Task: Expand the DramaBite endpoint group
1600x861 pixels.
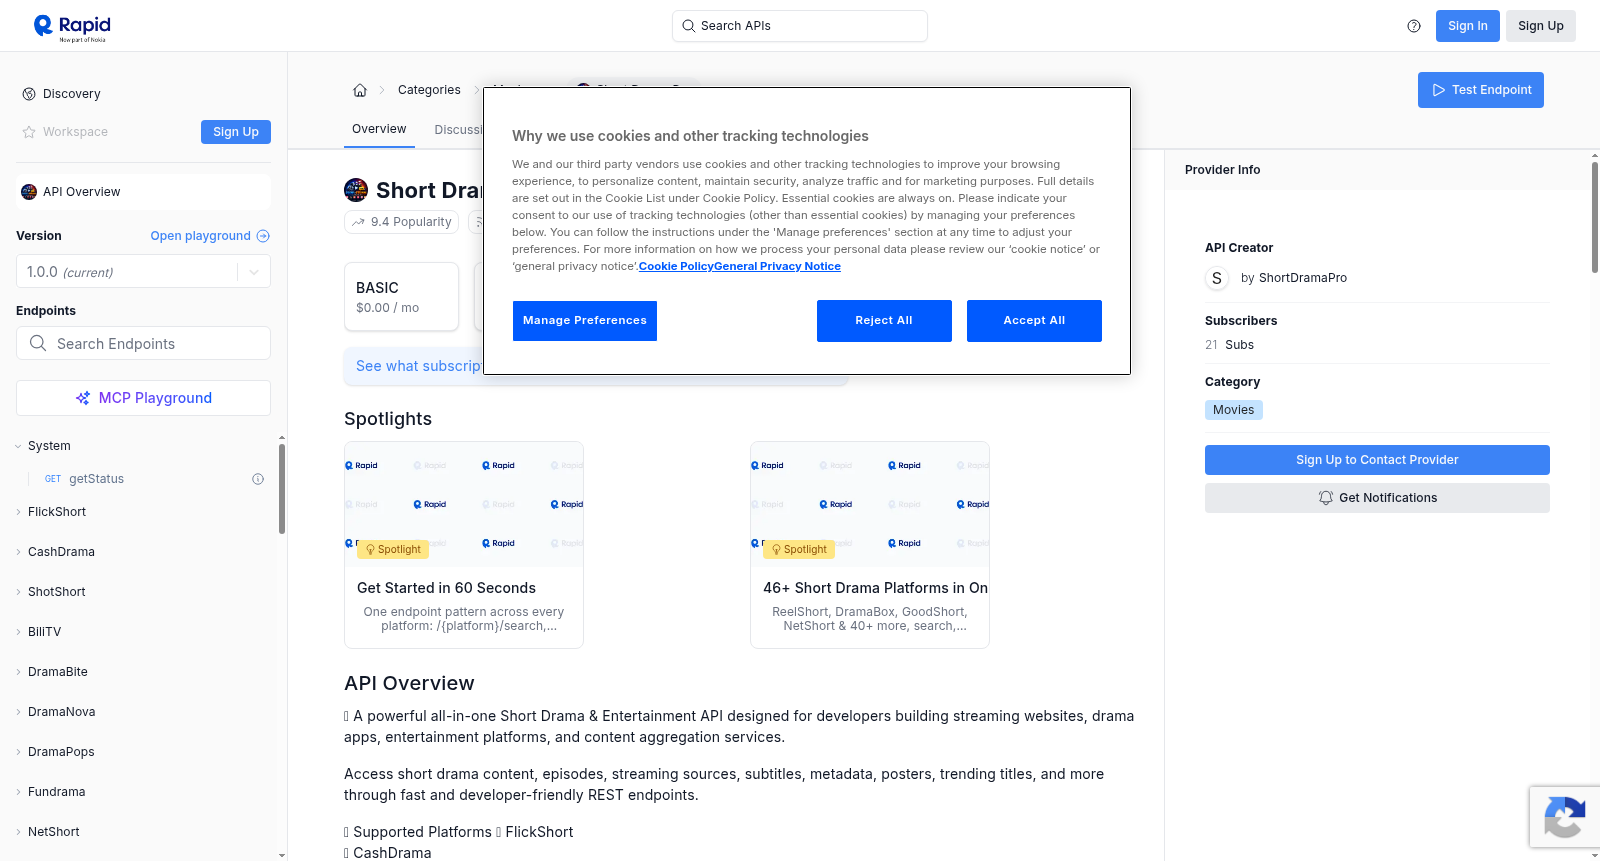Action: 18,672
